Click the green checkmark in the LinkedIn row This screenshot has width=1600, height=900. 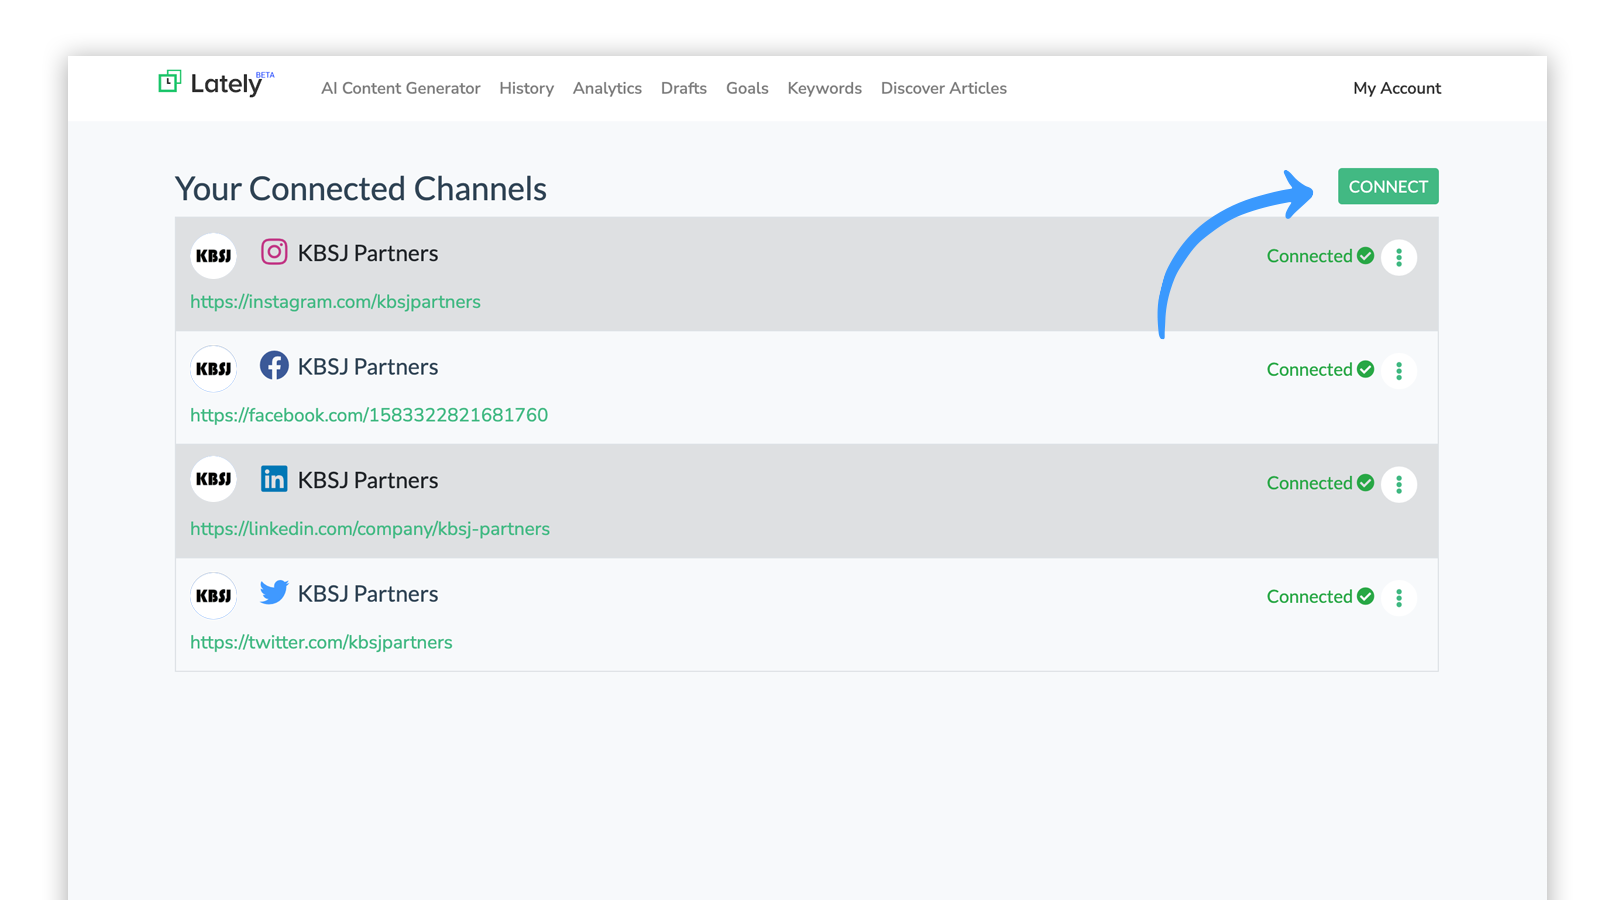1365,483
